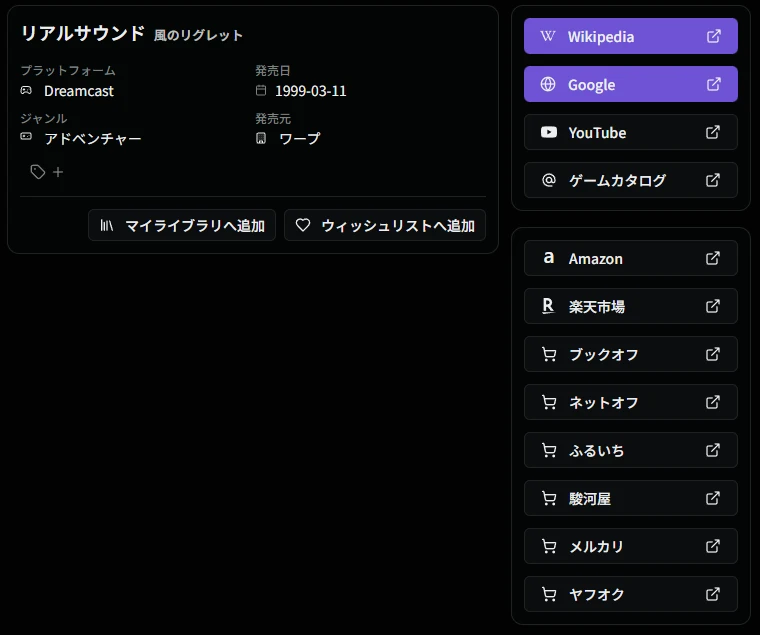Click the genre icon beside アドベンチャー
The height and width of the screenshot is (635, 760).
click(26, 136)
